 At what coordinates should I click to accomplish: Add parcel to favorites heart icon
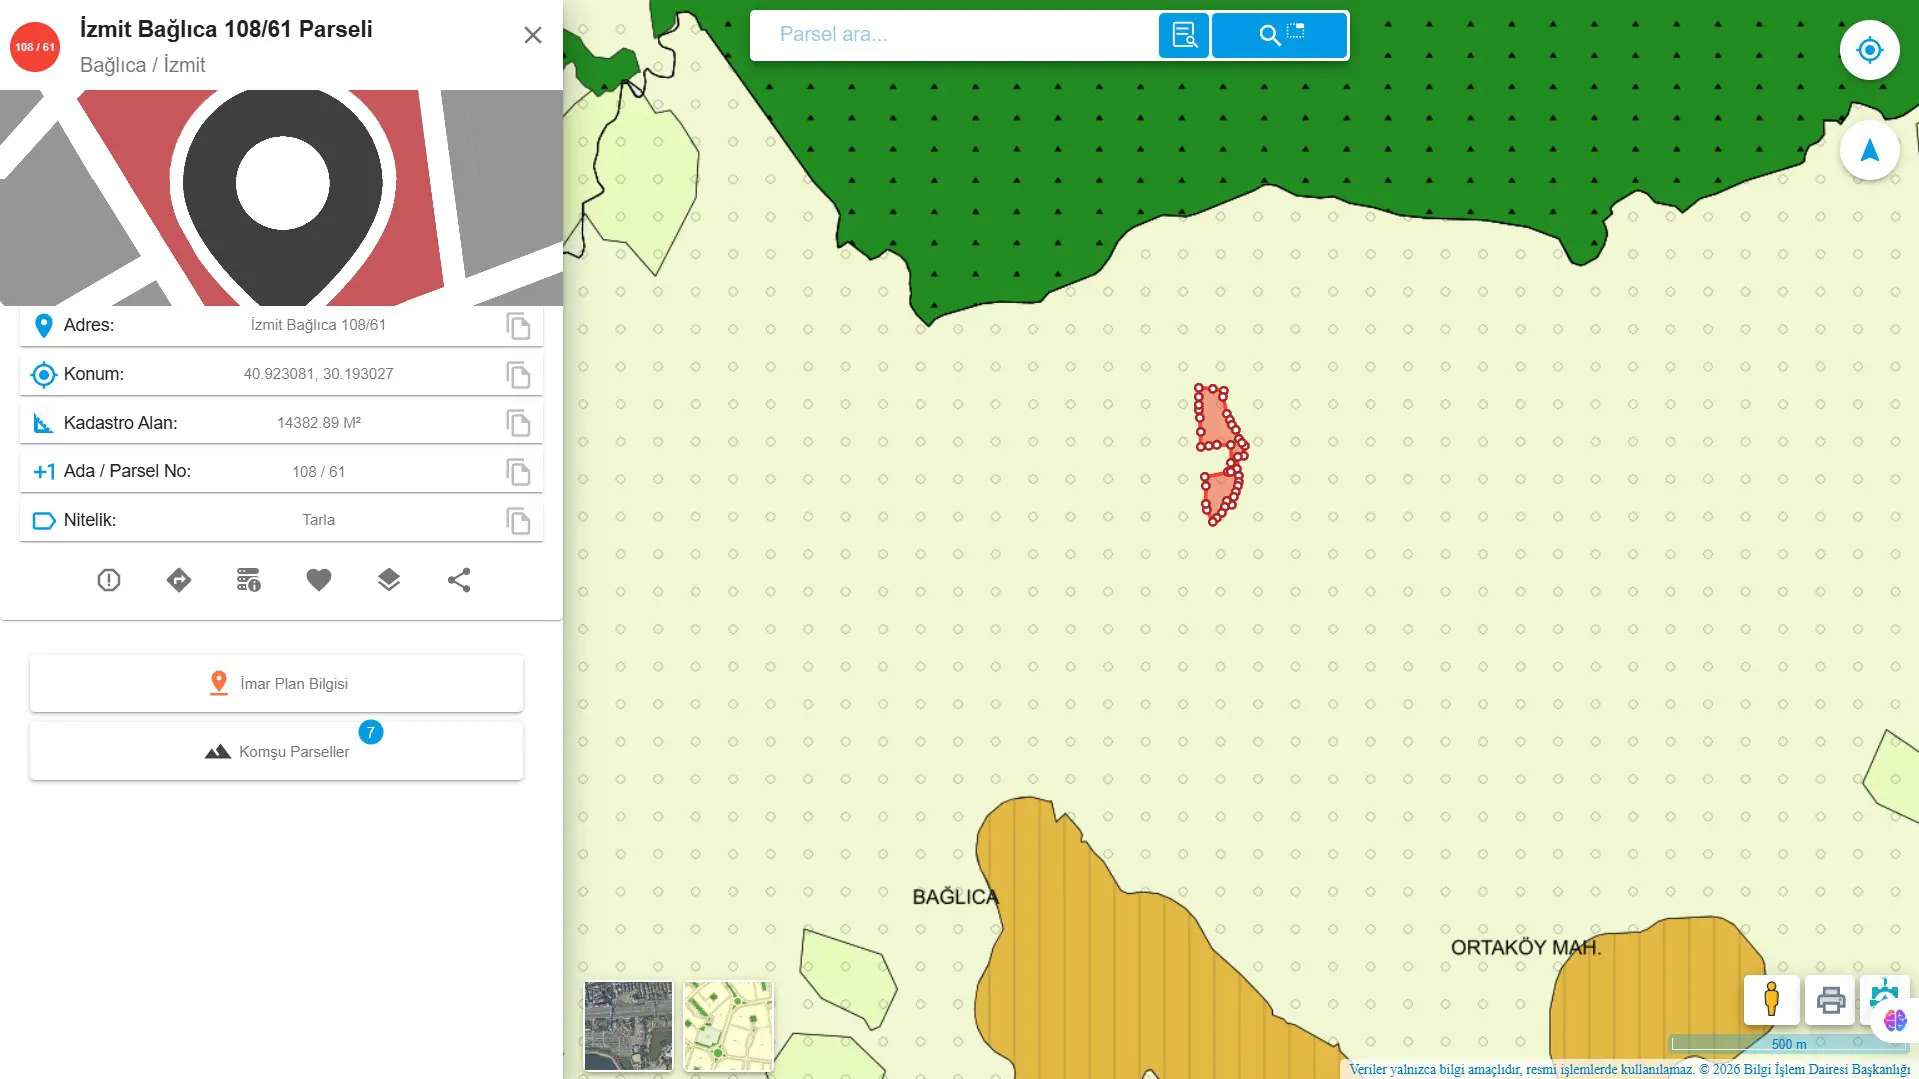click(x=319, y=580)
